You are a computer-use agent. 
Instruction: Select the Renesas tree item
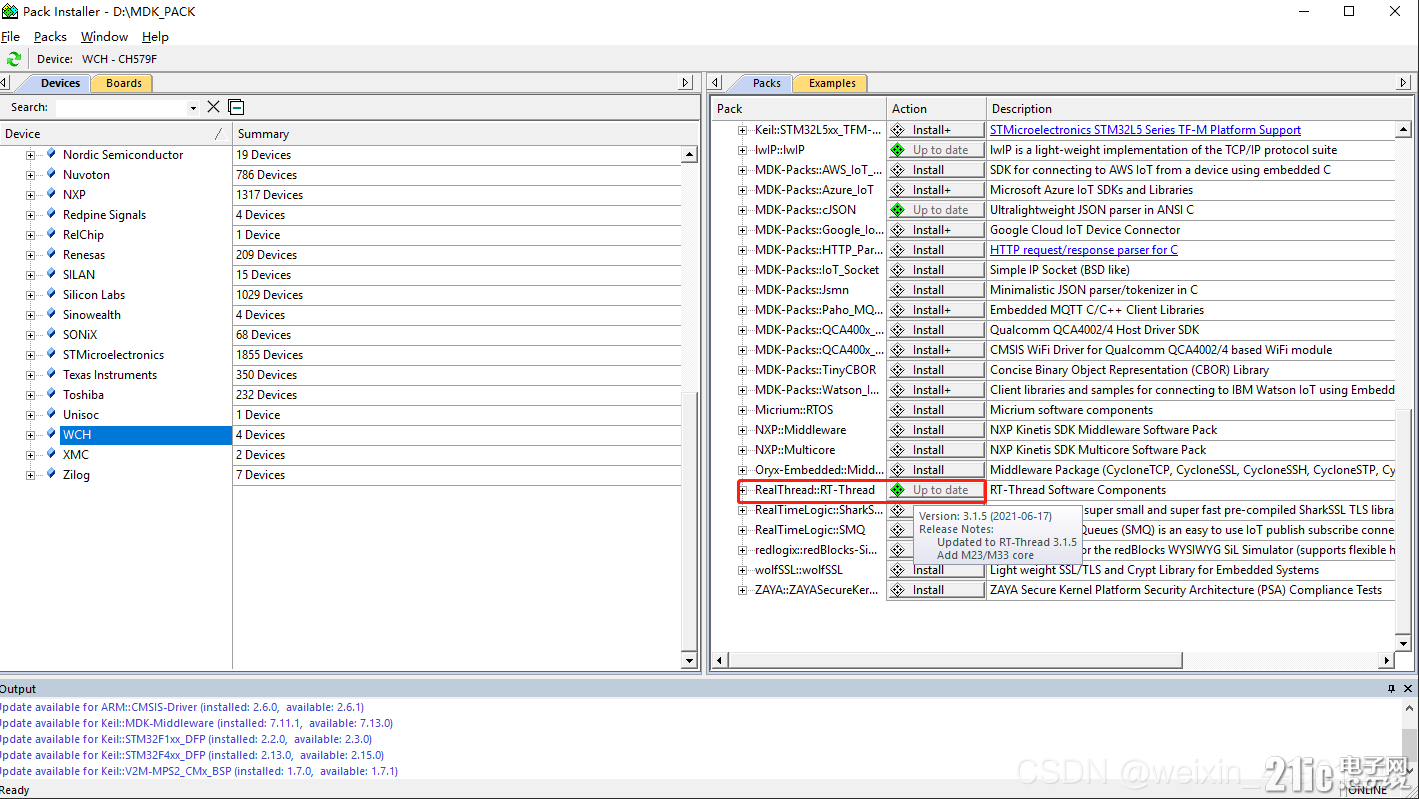point(83,255)
